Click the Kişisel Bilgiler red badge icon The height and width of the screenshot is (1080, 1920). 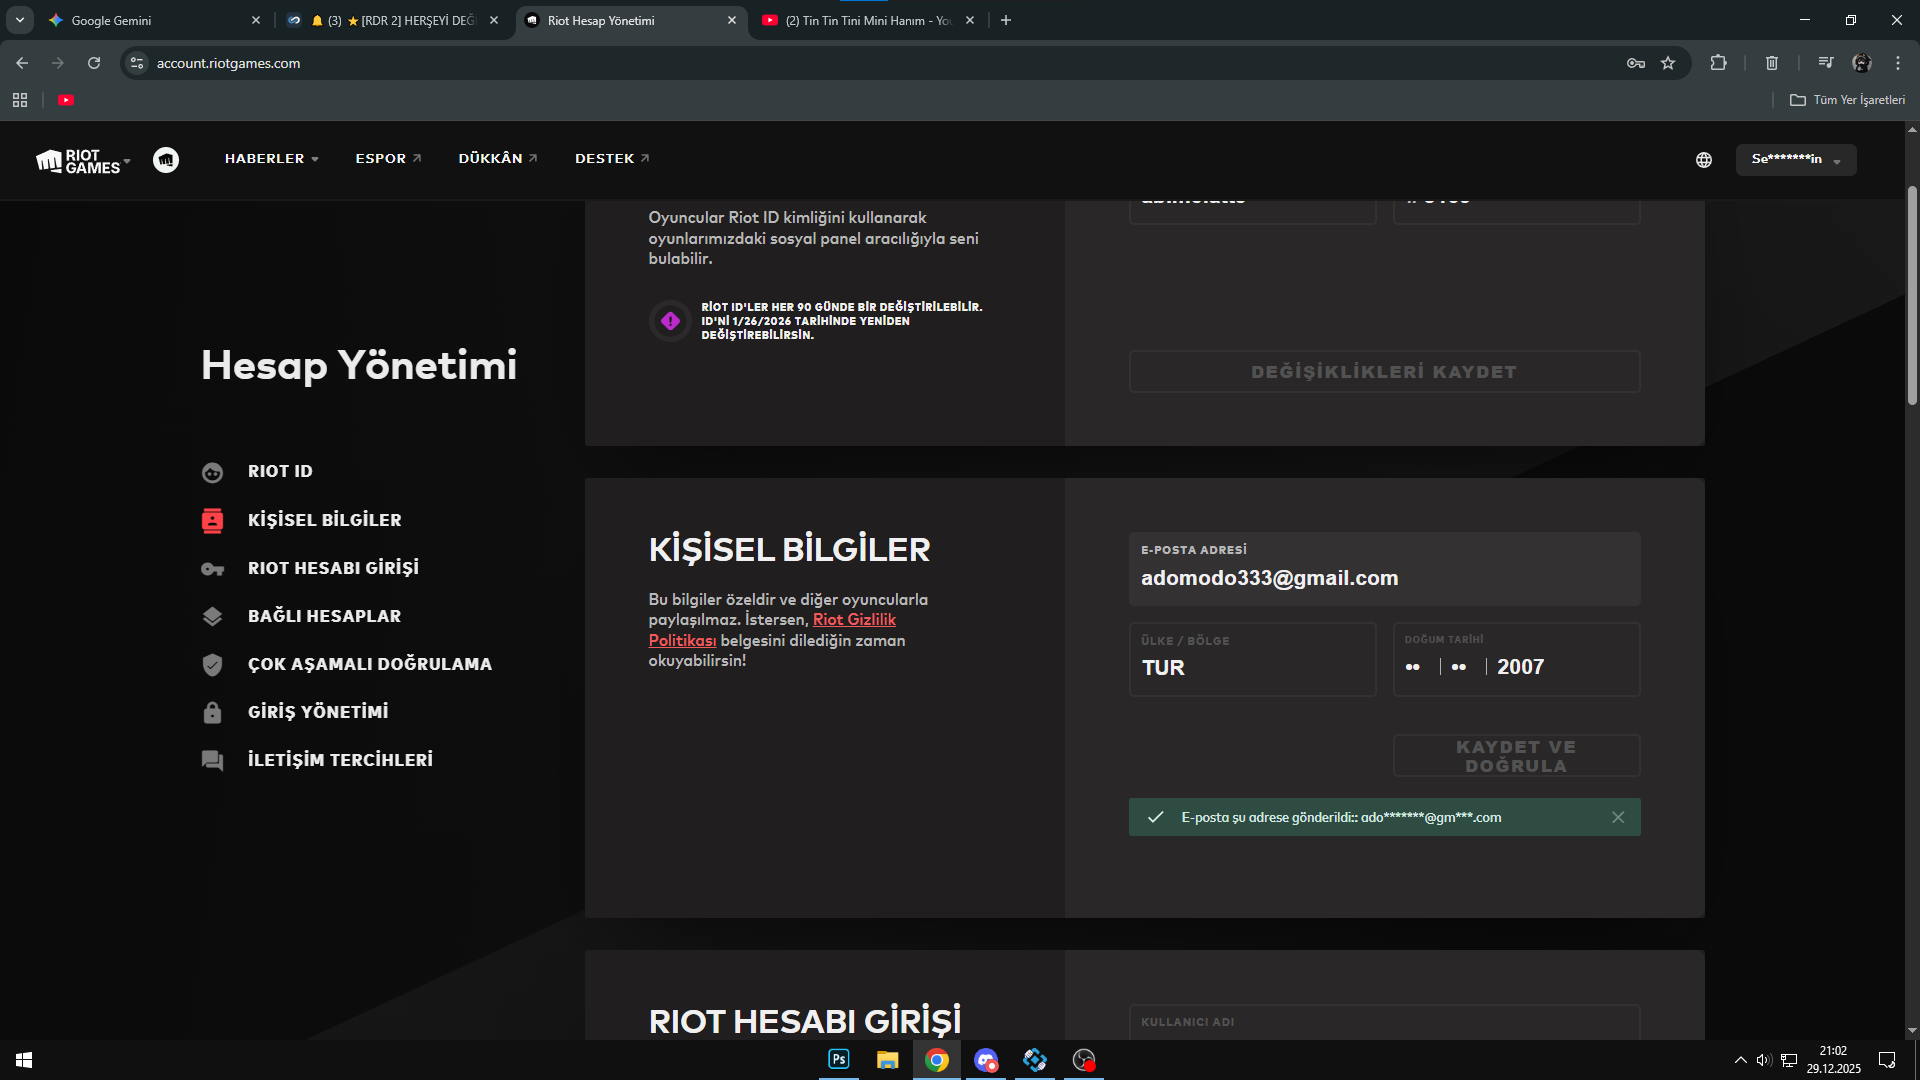[x=212, y=520]
